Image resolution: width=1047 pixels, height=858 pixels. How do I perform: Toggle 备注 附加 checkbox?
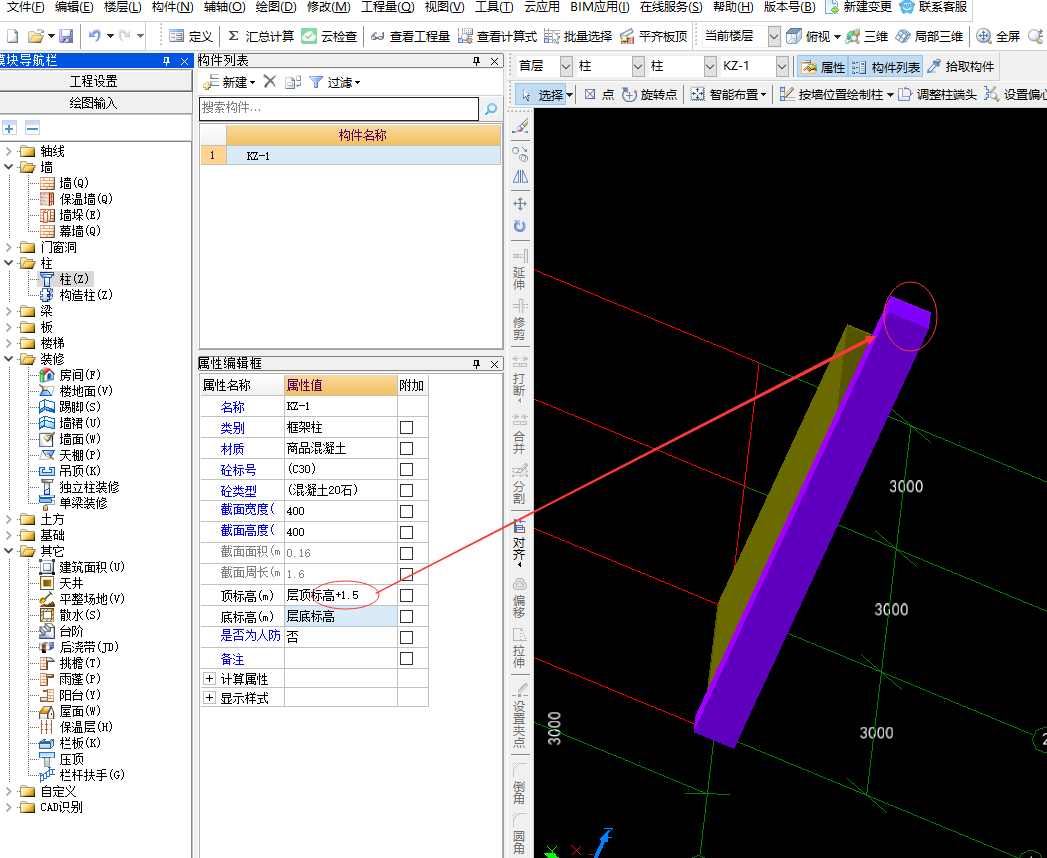point(406,658)
